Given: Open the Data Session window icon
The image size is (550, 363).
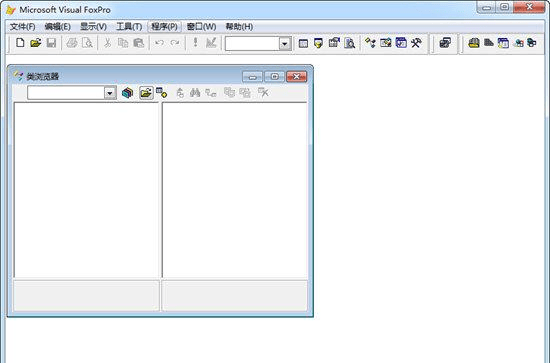Looking at the screenshot, I should pos(318,43).
